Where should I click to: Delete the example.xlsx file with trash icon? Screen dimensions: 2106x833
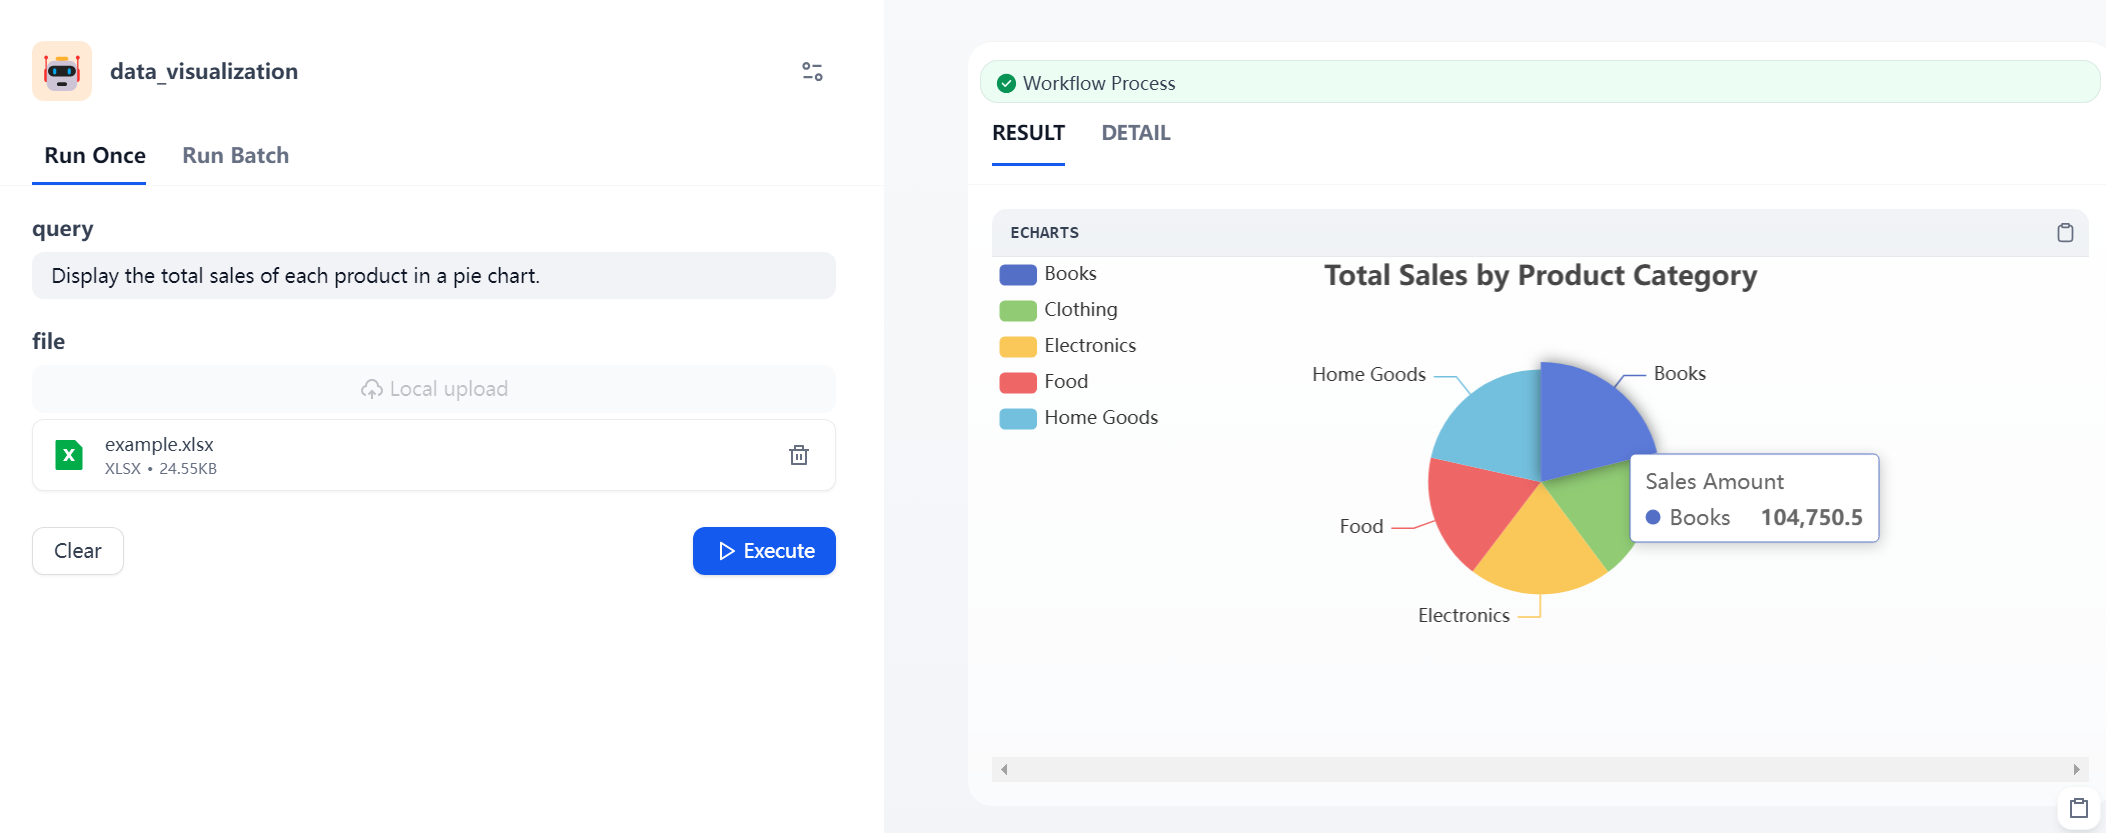[x=798, y=455]
